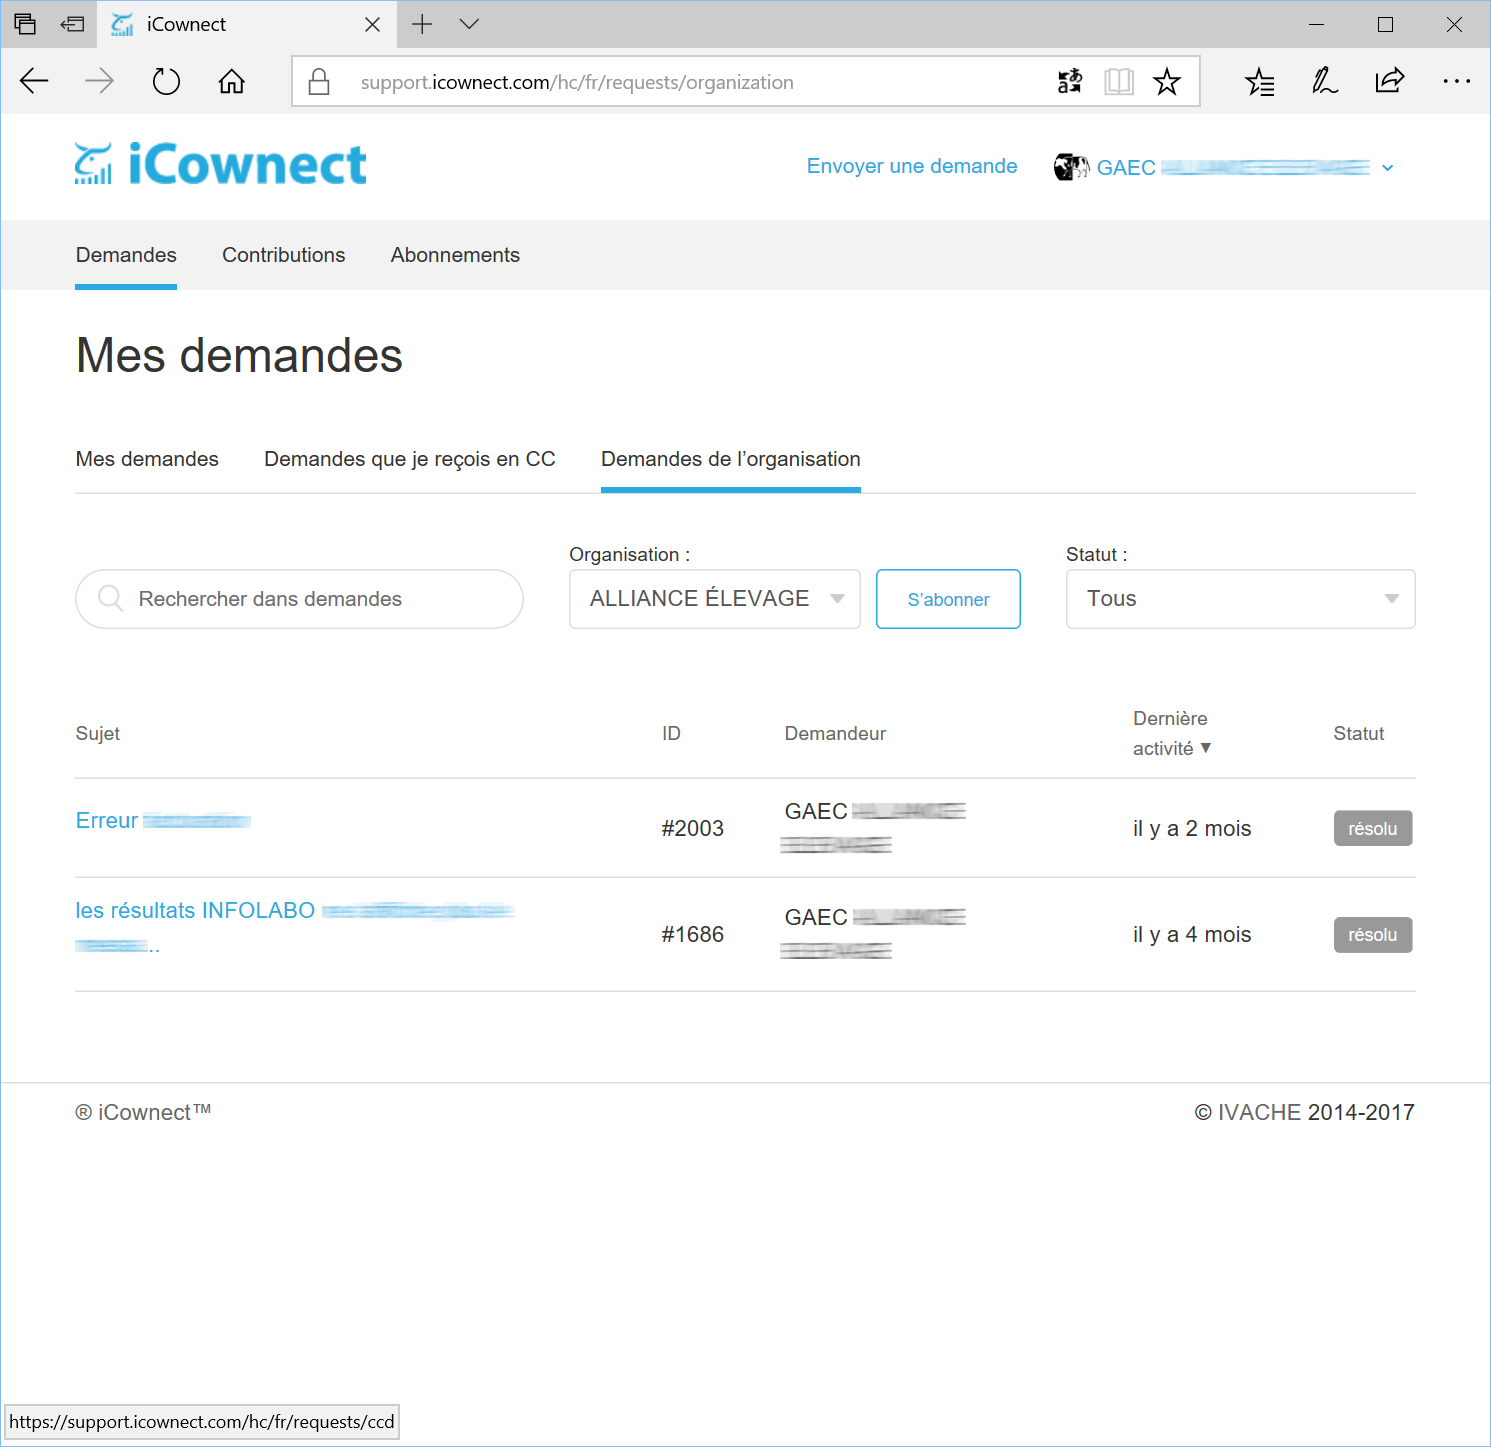Image resolution: width=1491 pixels, height=1447 pixels.
Task: Click the Add notes pen icon
Action: pyautogui.click(x=1325, y=81)
